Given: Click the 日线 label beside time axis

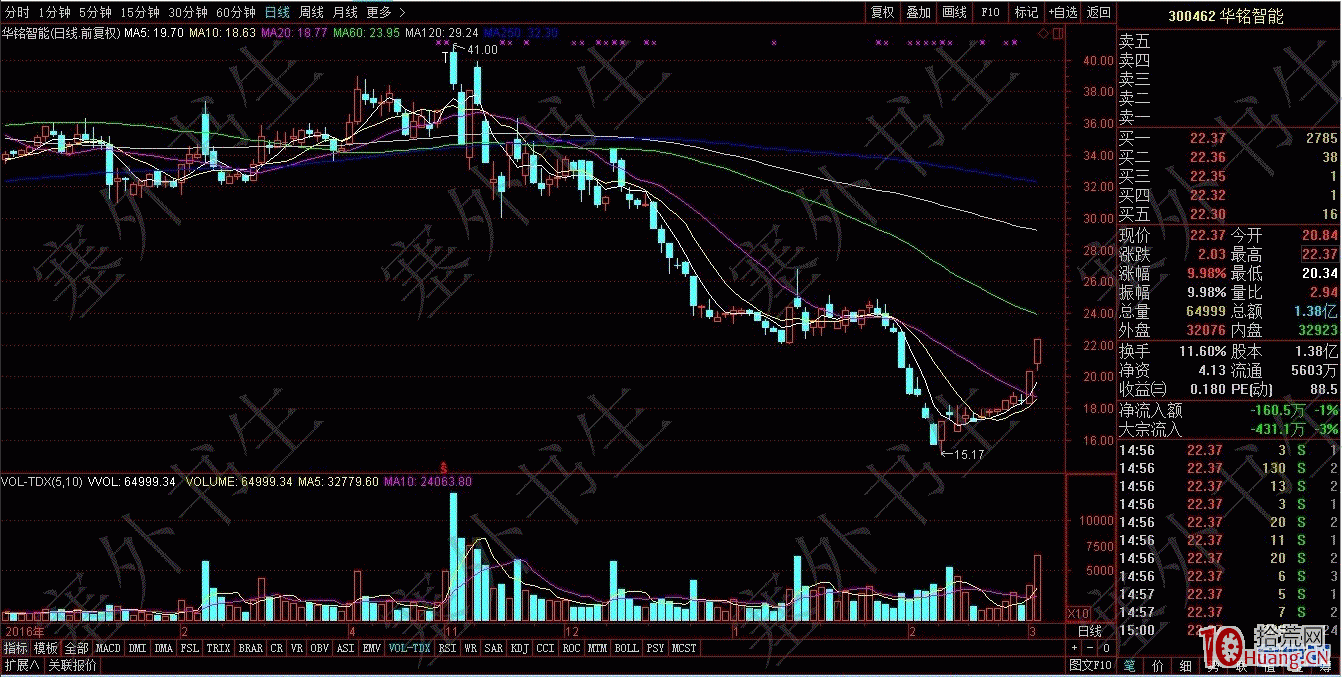Looking at the screenshot, I should click(1090, 632).
